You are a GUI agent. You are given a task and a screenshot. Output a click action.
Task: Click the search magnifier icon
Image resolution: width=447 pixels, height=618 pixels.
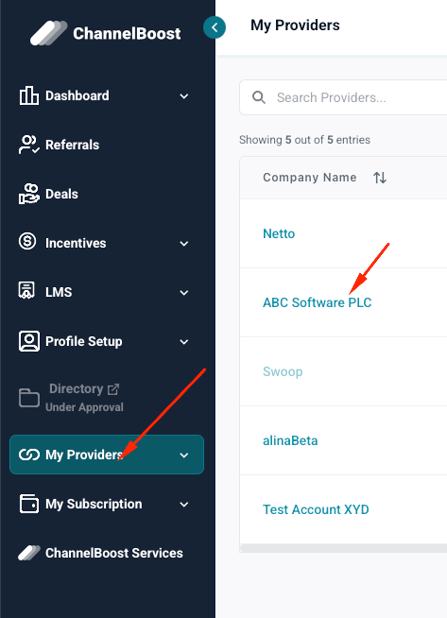coord(259,97)
